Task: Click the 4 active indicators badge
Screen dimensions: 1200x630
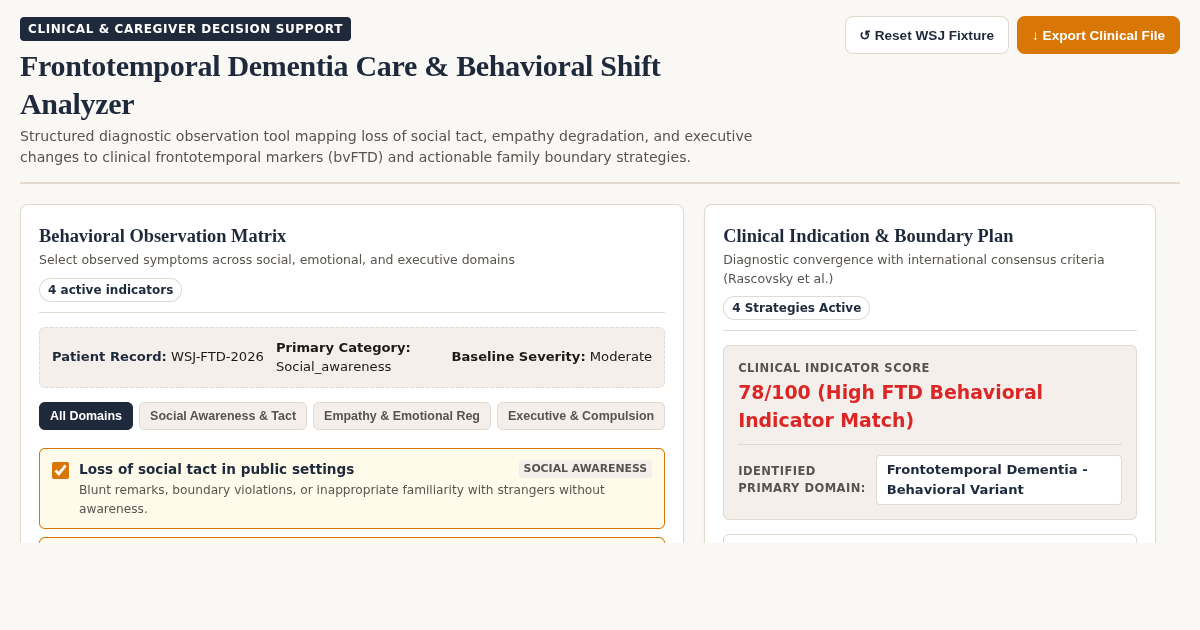Action: [110, 290]
